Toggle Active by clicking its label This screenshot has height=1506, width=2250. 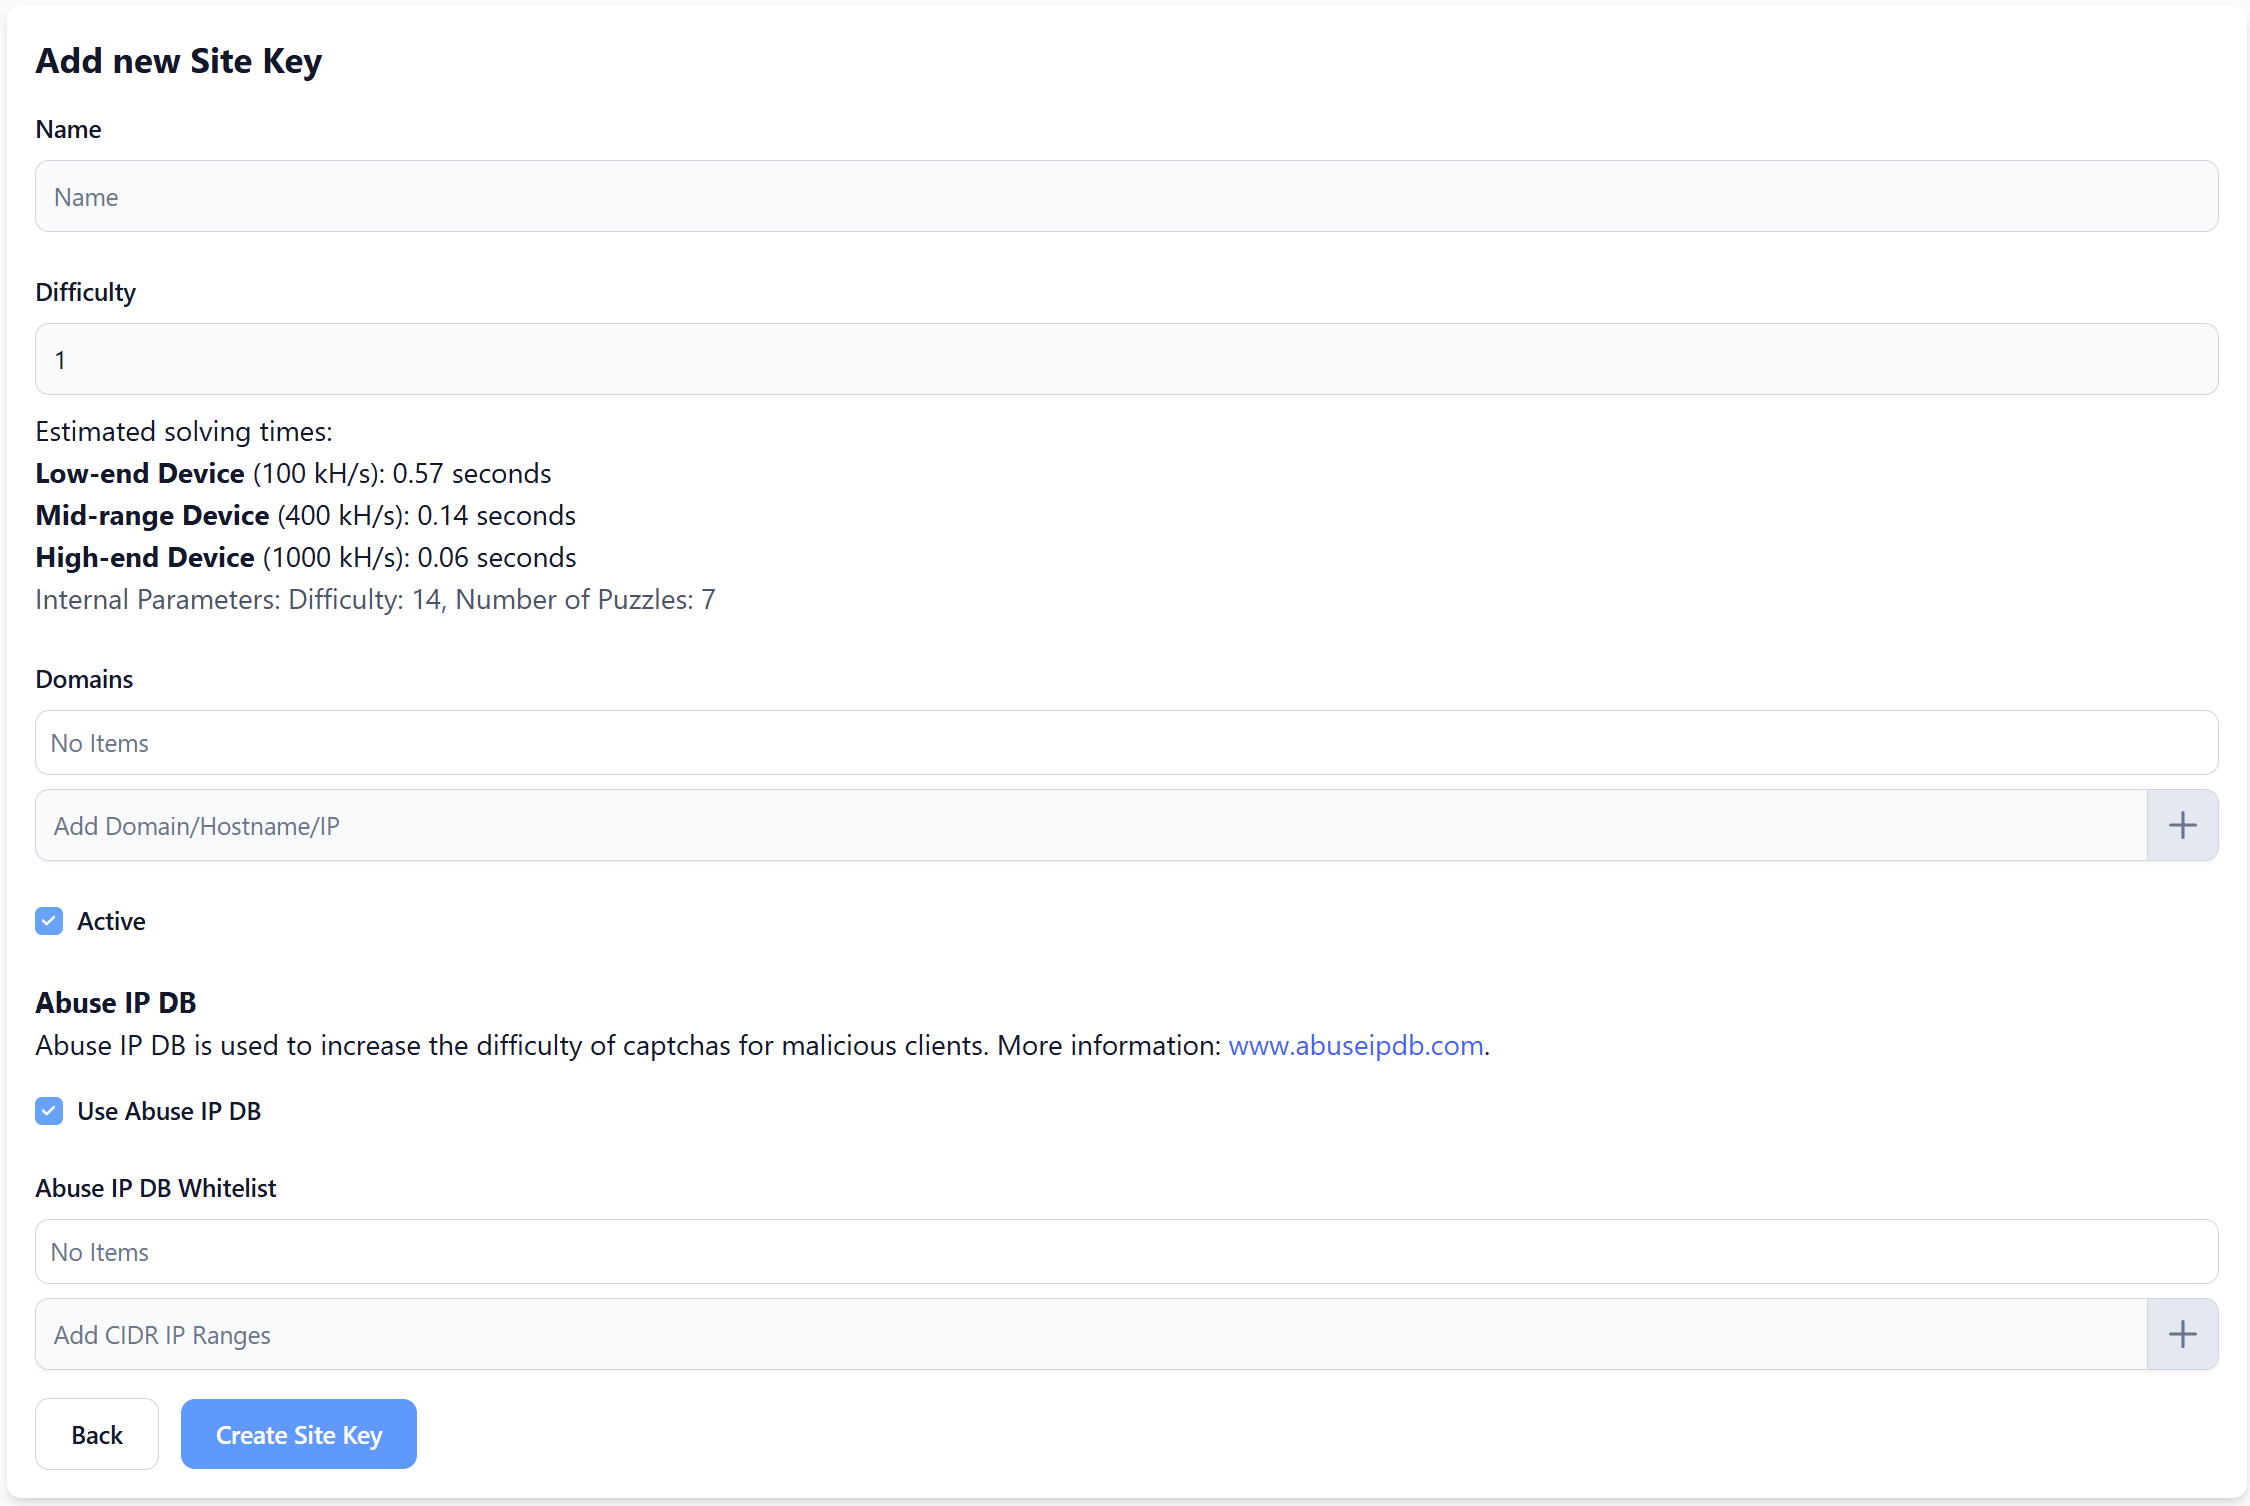tap(110, 920)
